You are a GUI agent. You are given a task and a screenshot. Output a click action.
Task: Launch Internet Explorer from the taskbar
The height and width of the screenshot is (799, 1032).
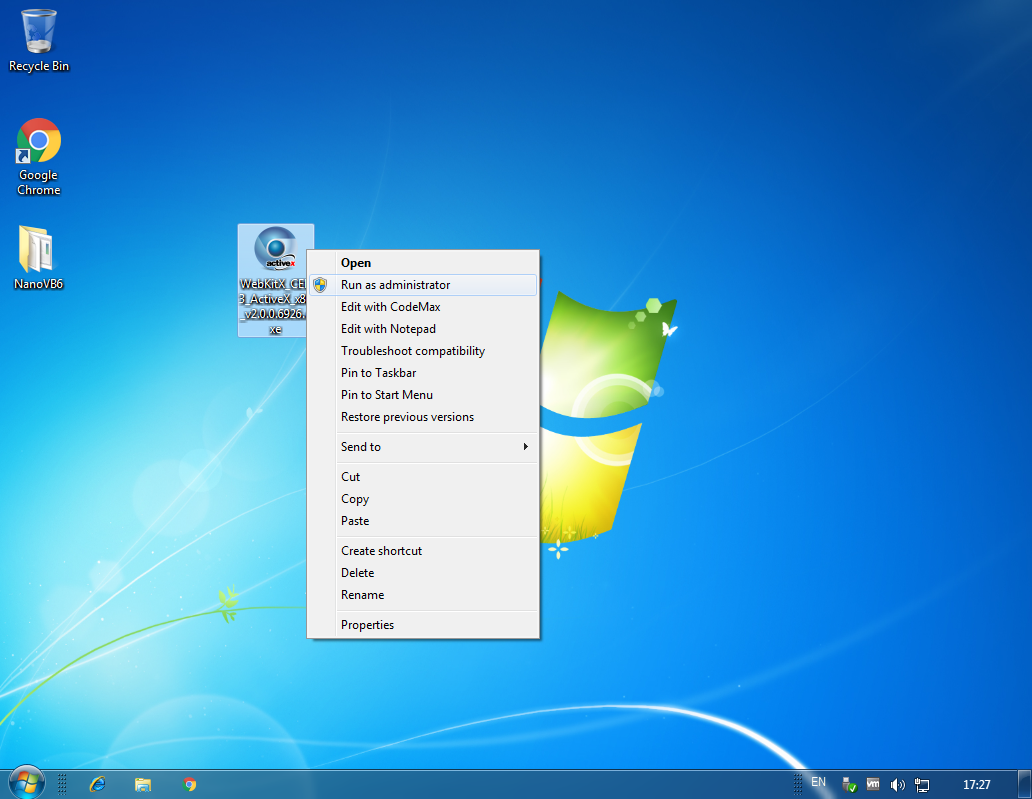tap(97, 784)
